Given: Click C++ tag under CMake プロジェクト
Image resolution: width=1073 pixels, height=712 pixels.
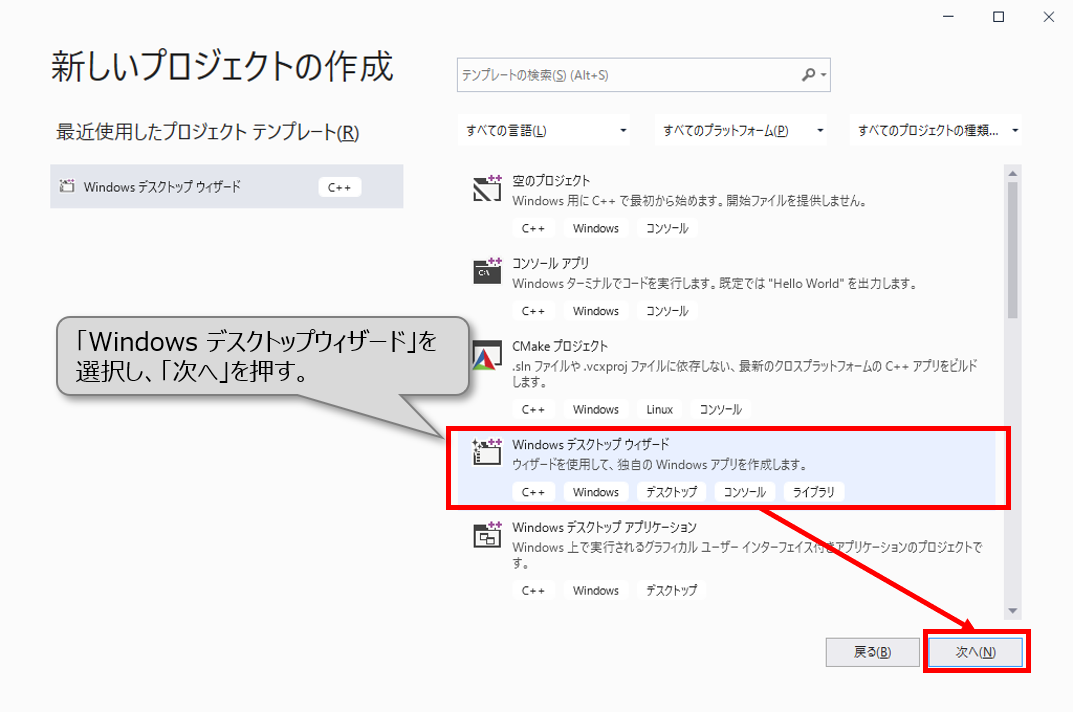Looking at the screenshot, I should [x=533, y=409].
